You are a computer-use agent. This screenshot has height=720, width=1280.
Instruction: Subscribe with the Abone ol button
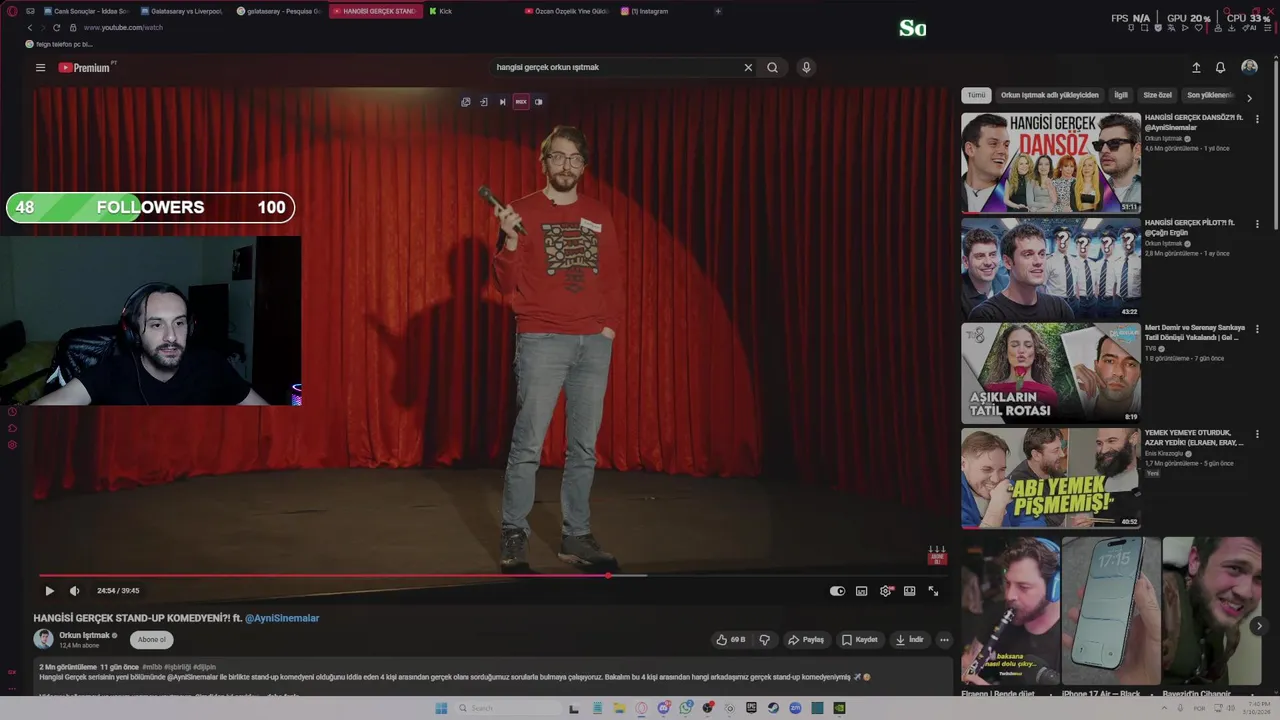pyautogui.click(x=152, y=640)
